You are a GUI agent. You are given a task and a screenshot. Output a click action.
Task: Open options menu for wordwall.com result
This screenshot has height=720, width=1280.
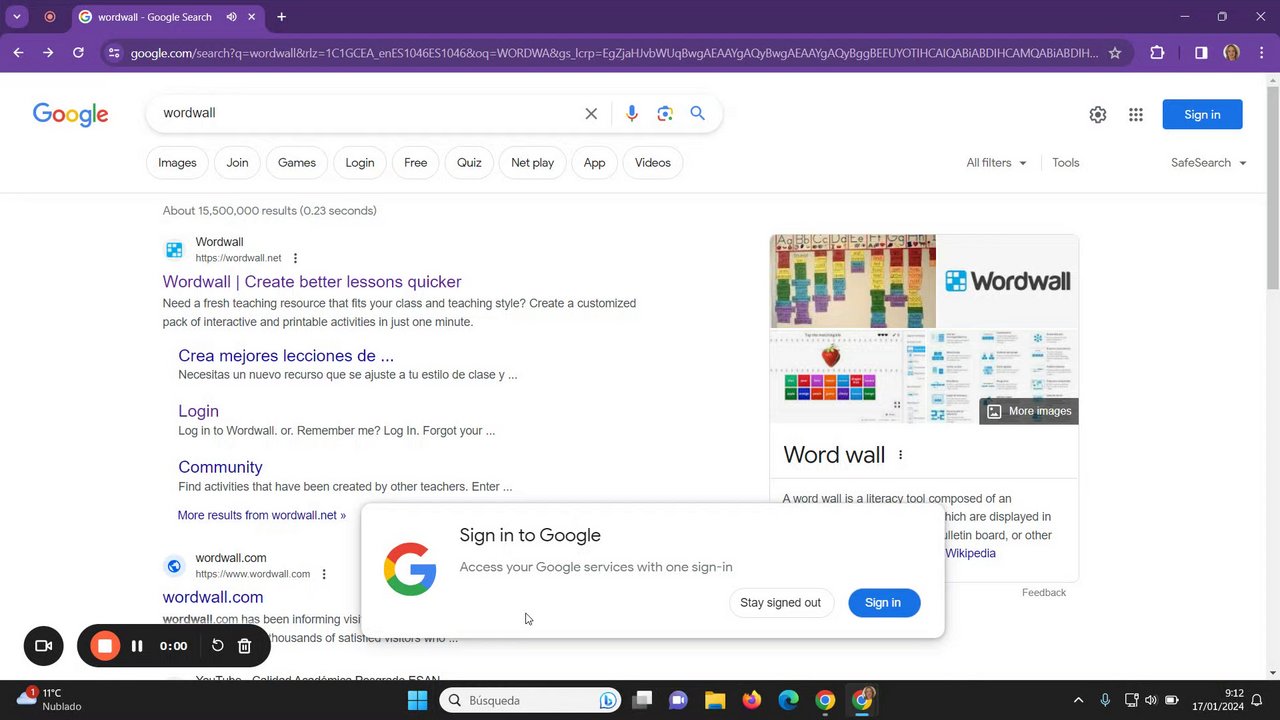[x=324, y=574]
